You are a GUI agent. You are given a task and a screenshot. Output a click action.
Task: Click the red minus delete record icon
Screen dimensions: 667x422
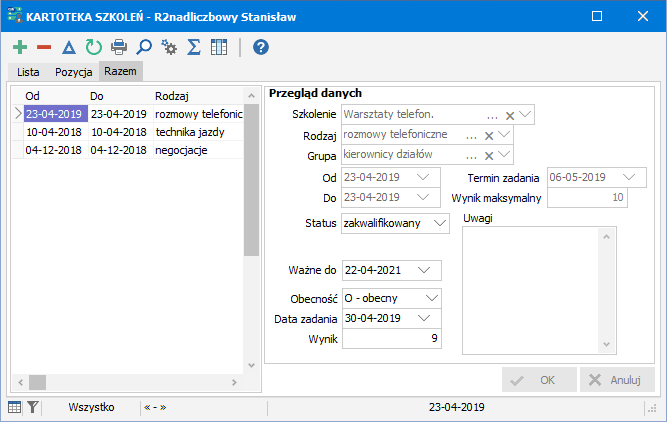tap(44, 47)
